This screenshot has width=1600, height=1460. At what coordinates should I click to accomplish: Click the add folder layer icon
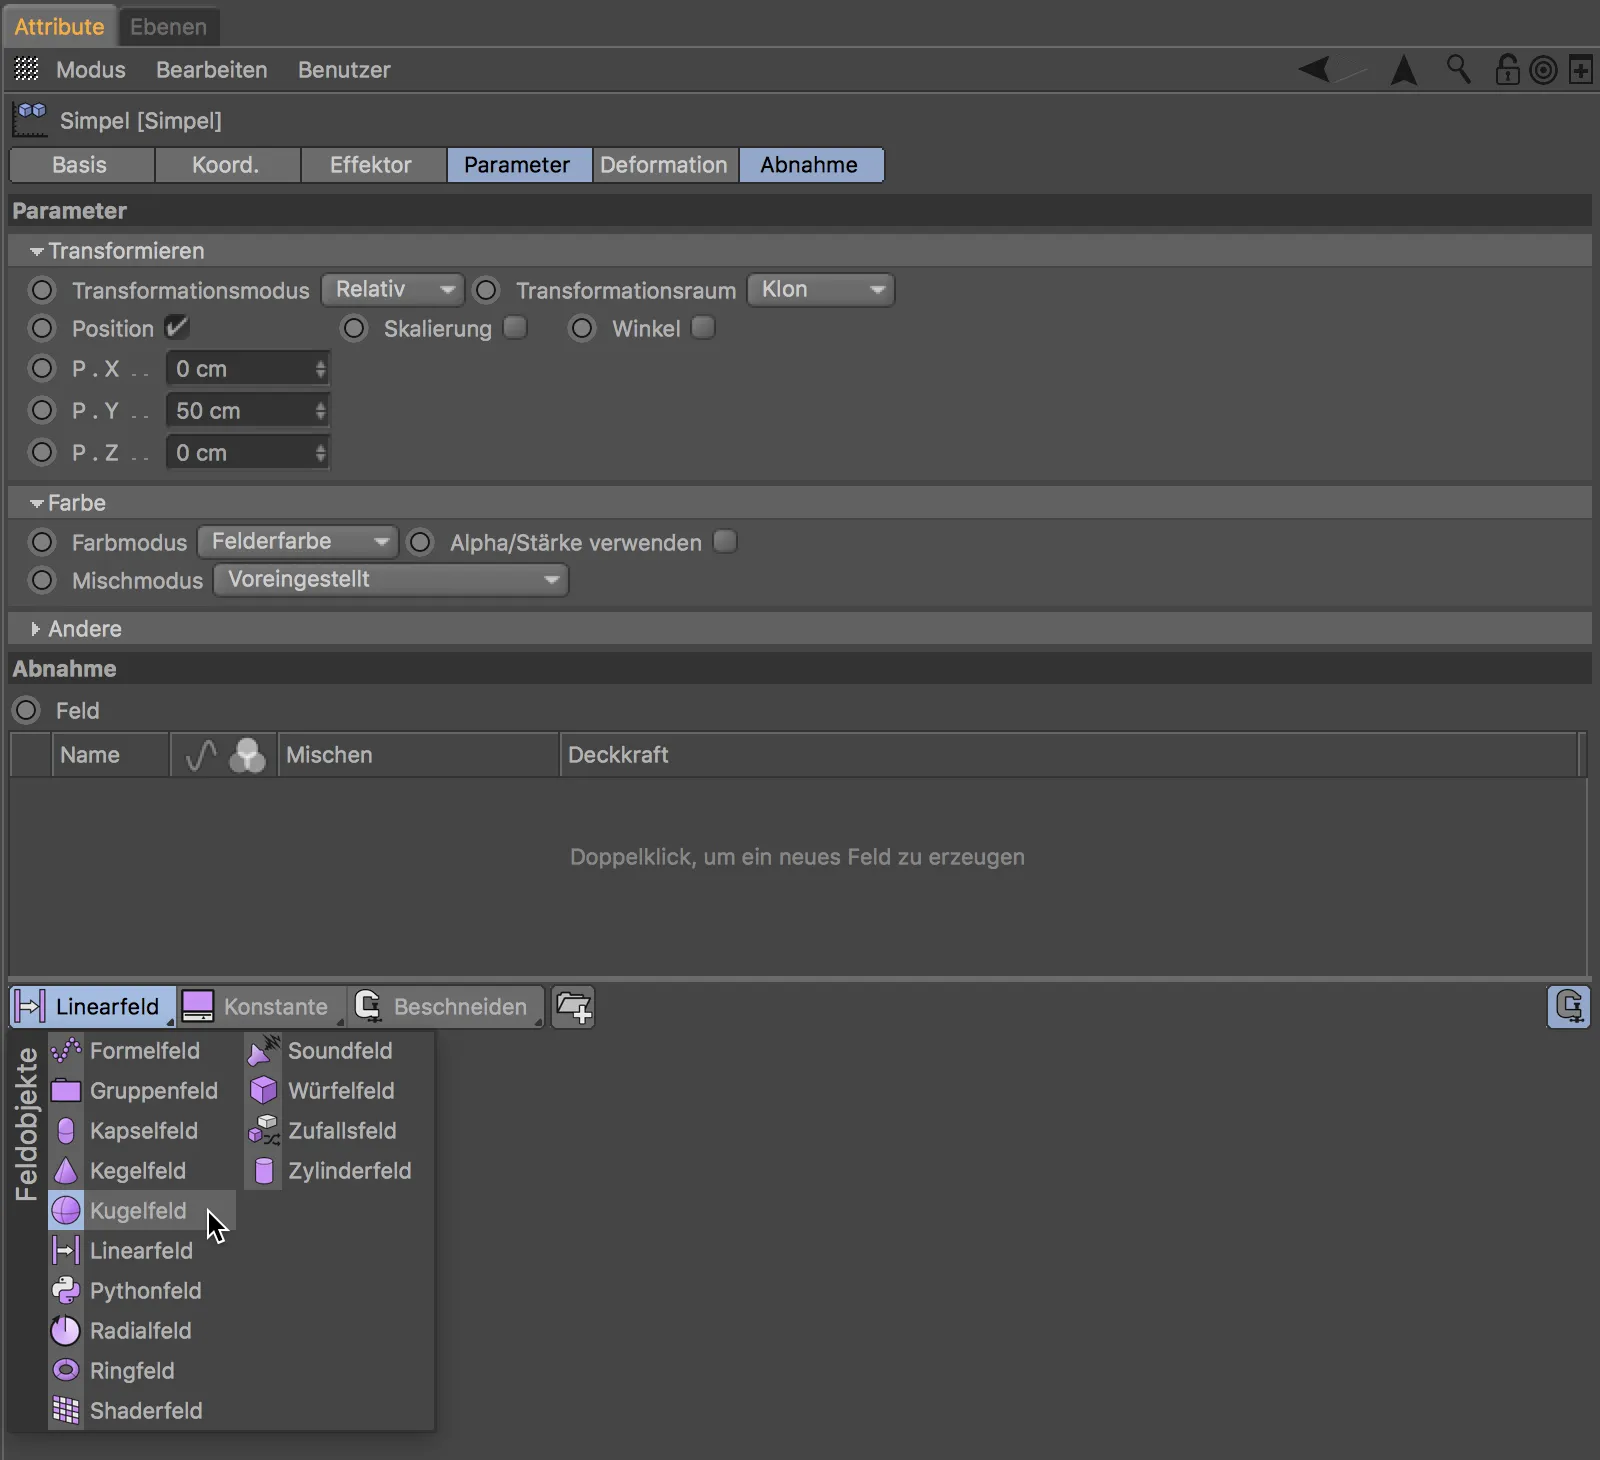(x=573, y=1006)
